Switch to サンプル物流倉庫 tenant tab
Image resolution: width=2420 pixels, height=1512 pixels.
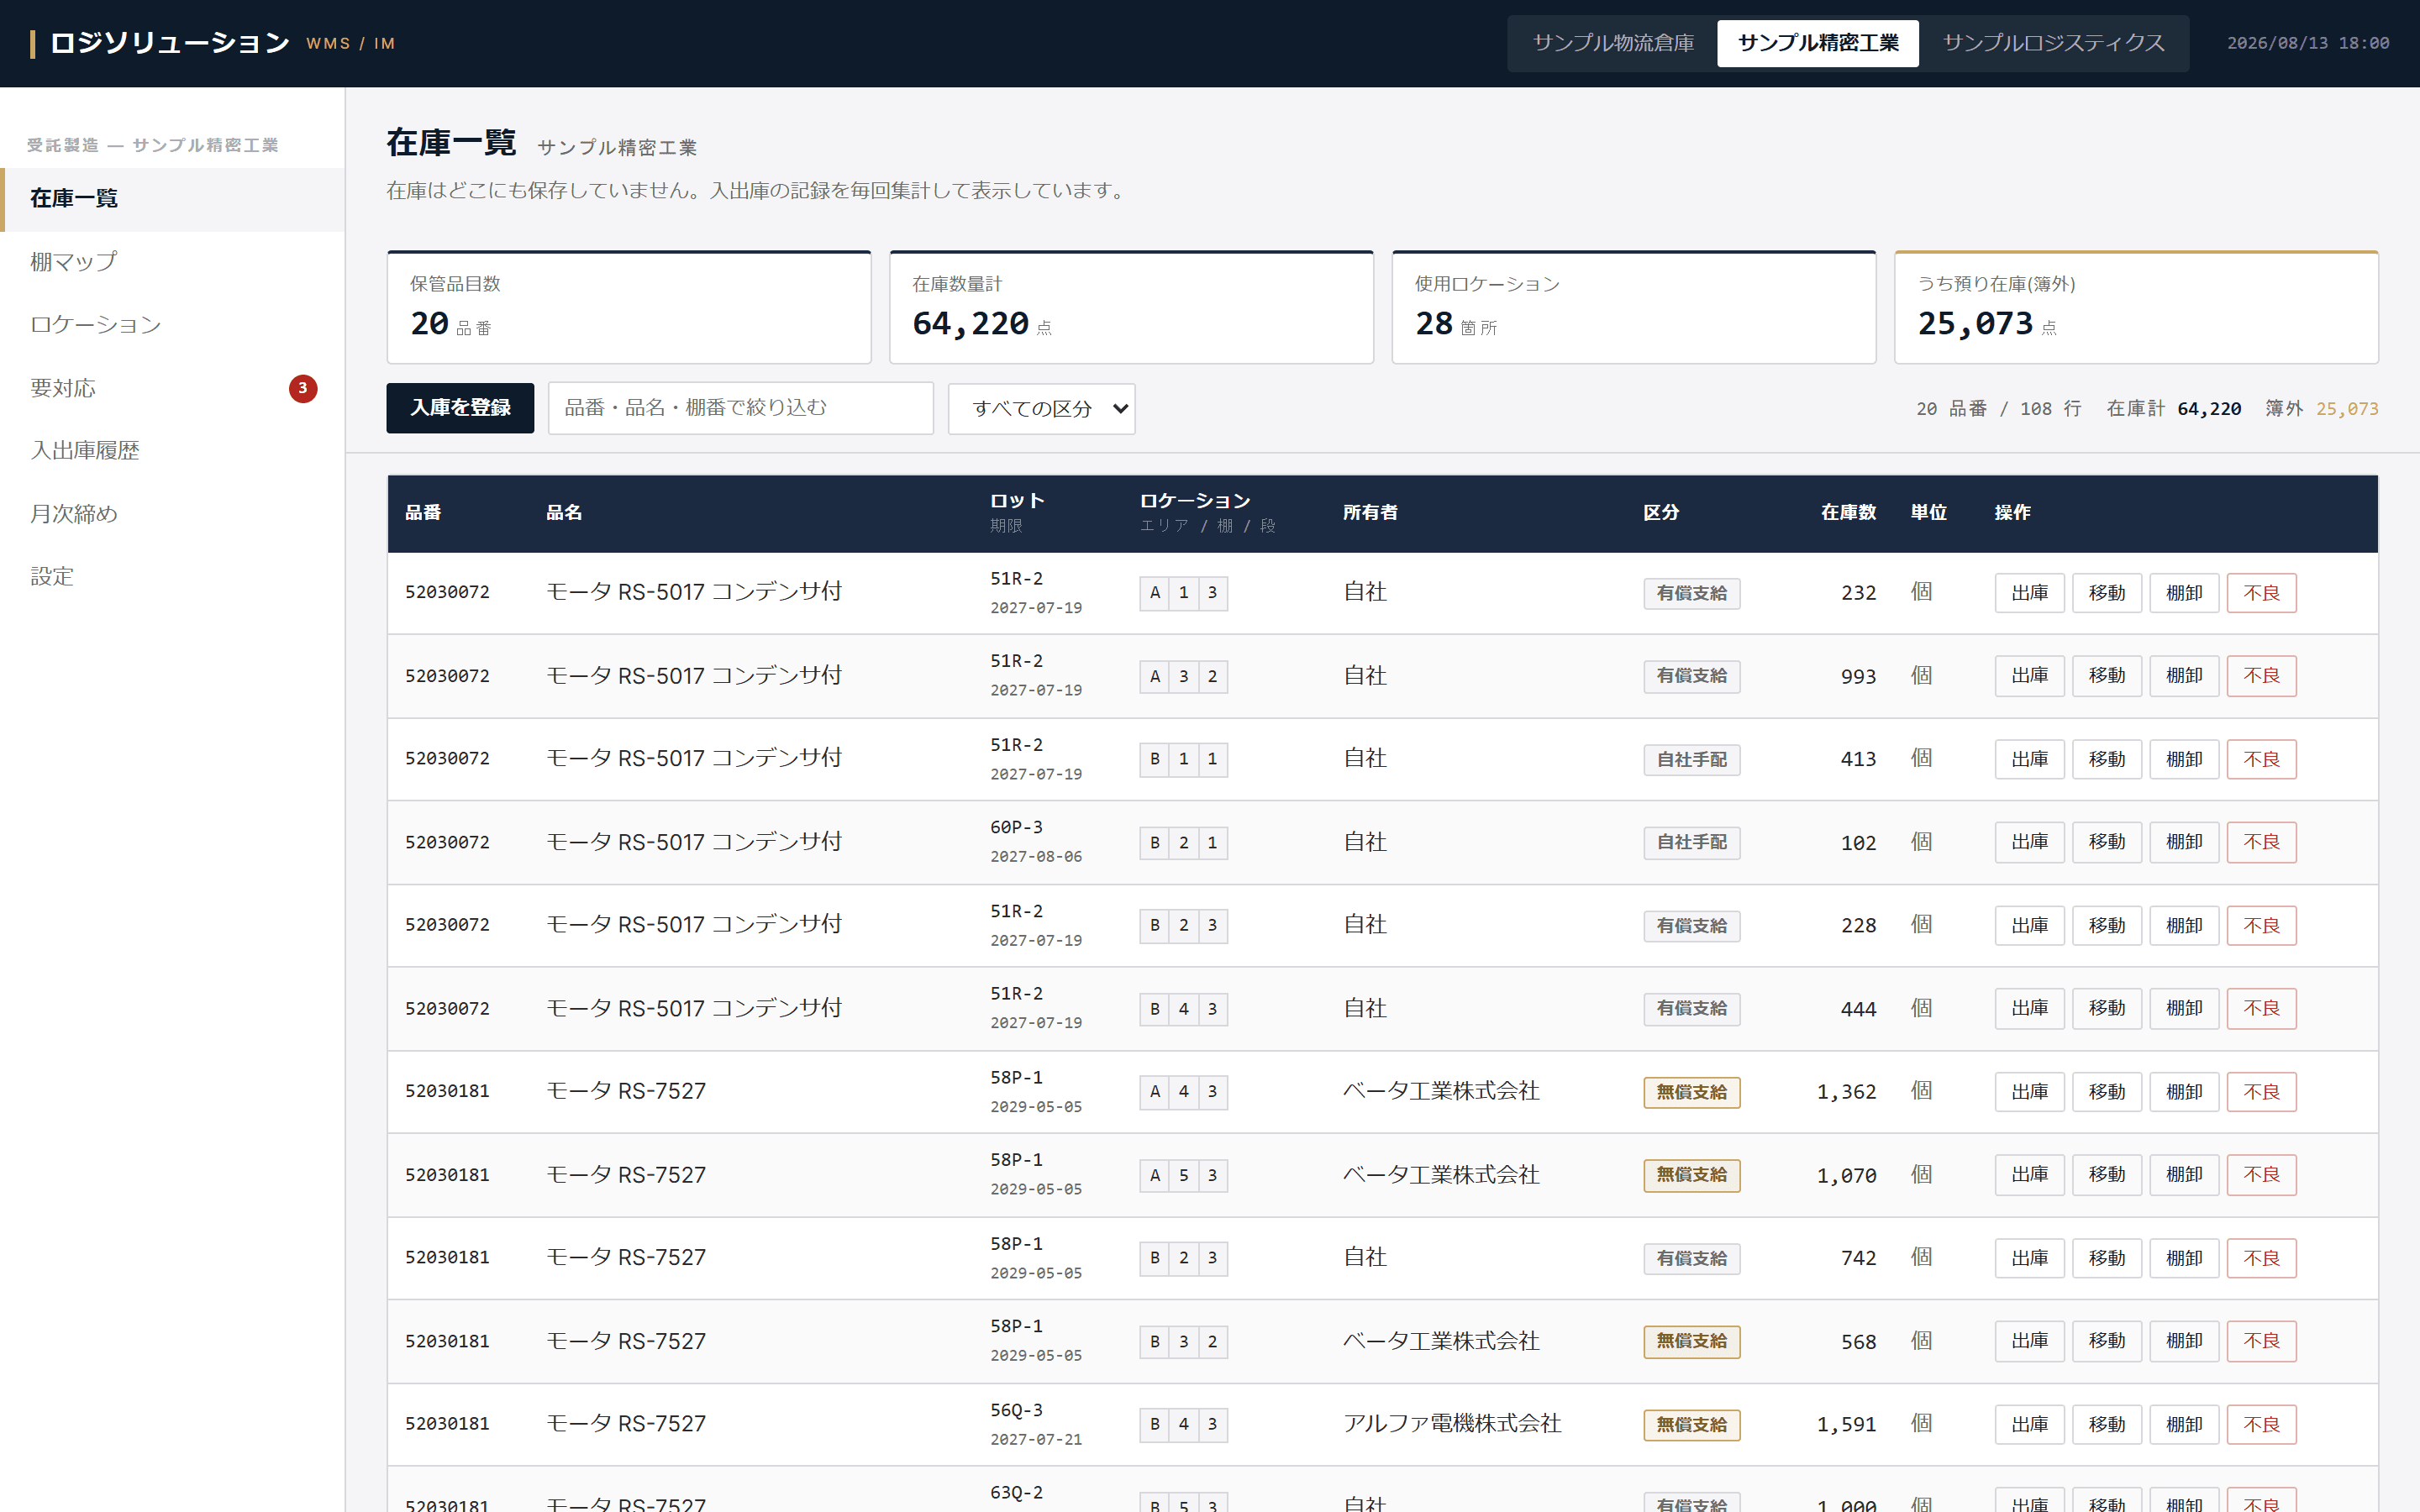coord(1613,43)
